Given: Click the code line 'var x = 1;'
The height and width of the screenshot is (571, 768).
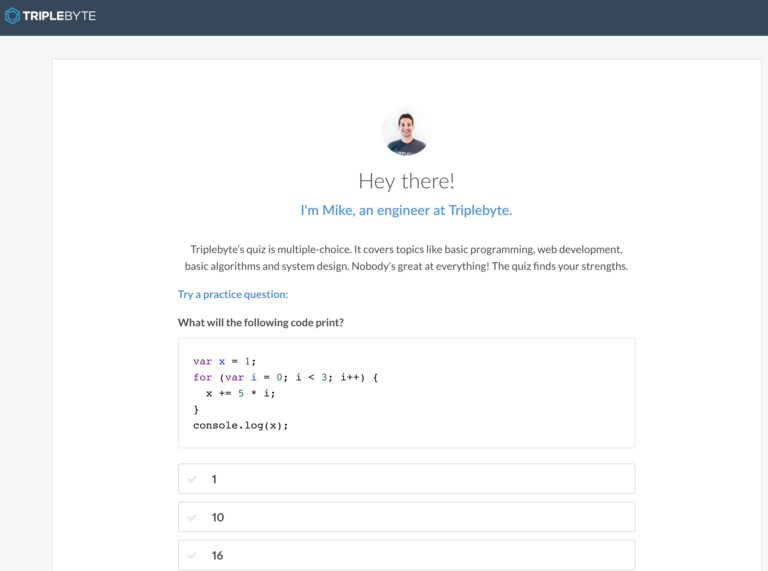Looking at the screenshot, I should coord(224,361).
